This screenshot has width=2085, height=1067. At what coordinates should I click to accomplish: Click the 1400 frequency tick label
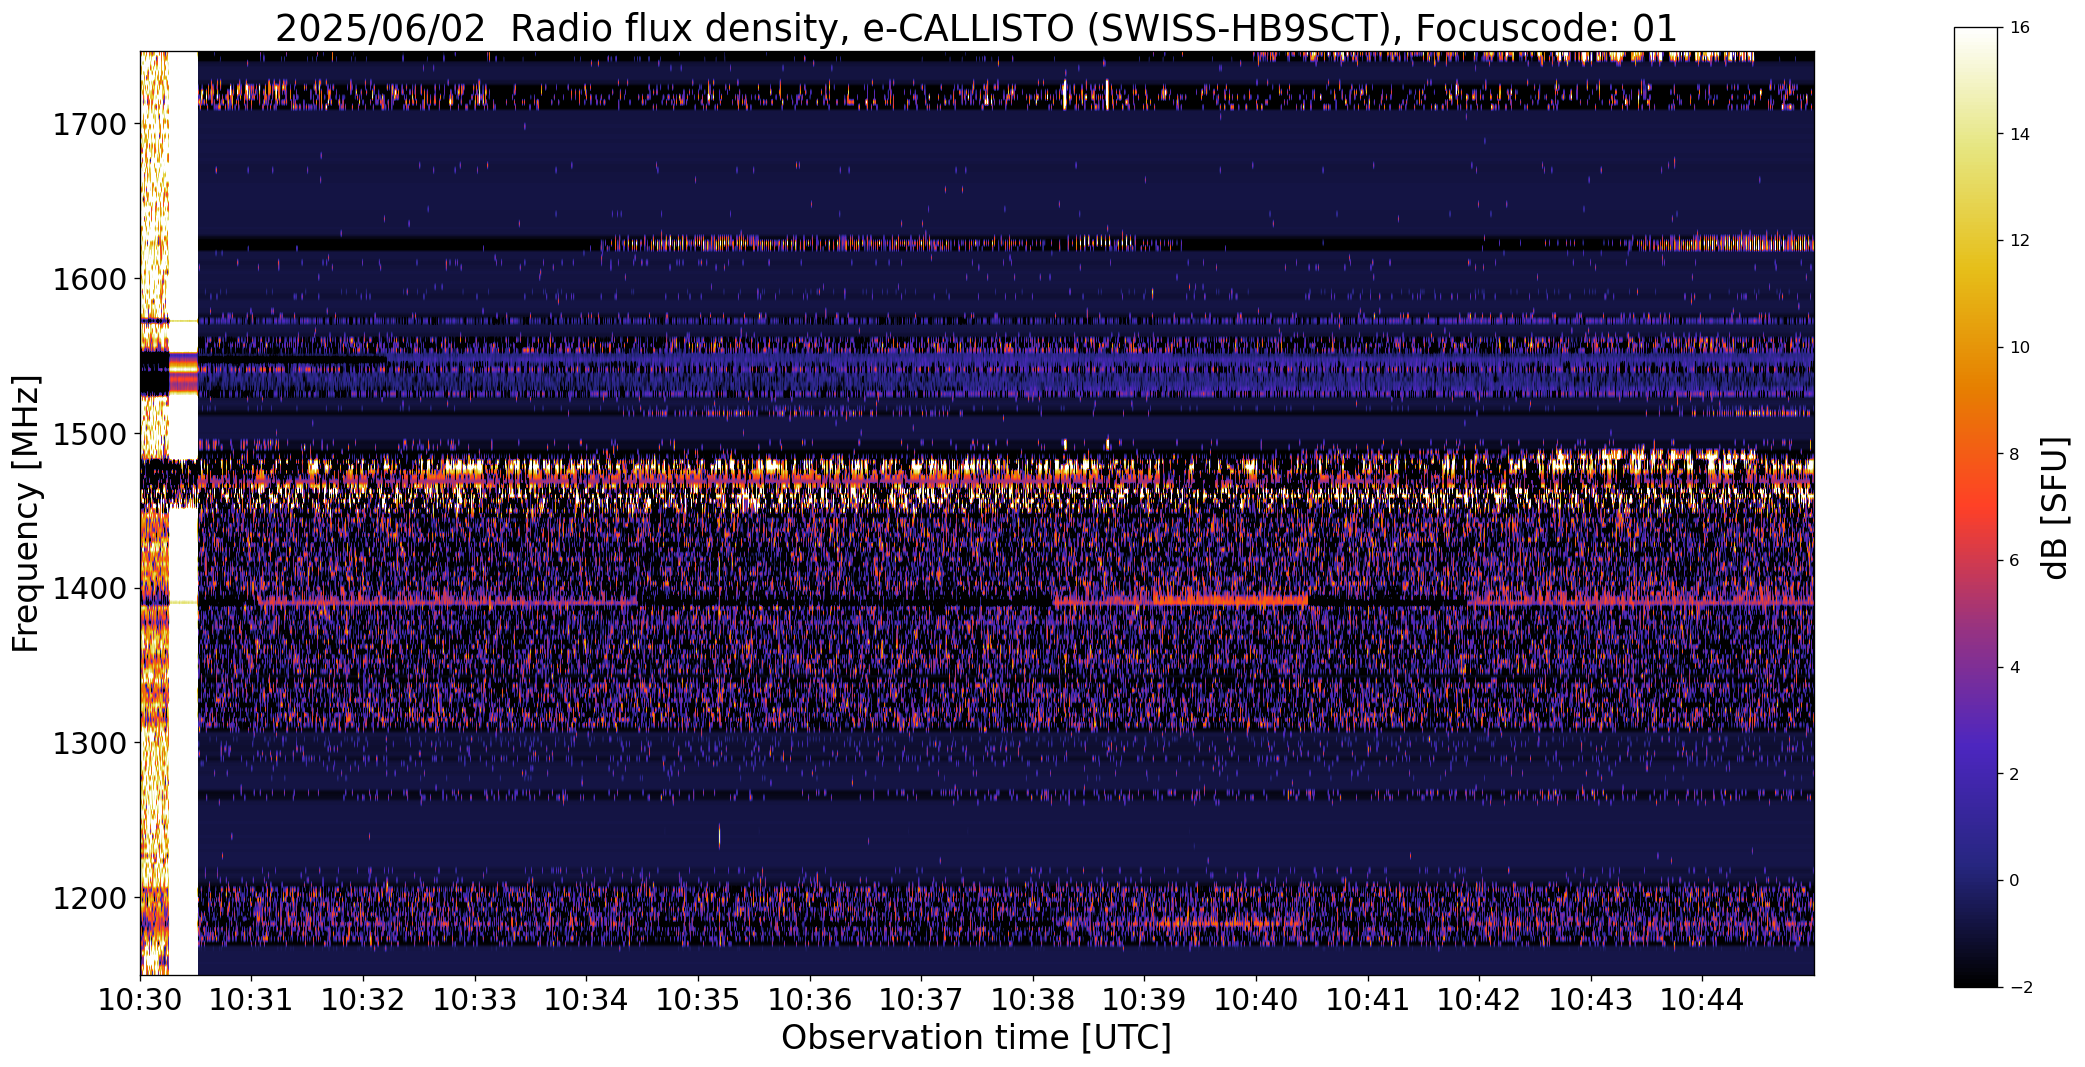coord(89,589)
